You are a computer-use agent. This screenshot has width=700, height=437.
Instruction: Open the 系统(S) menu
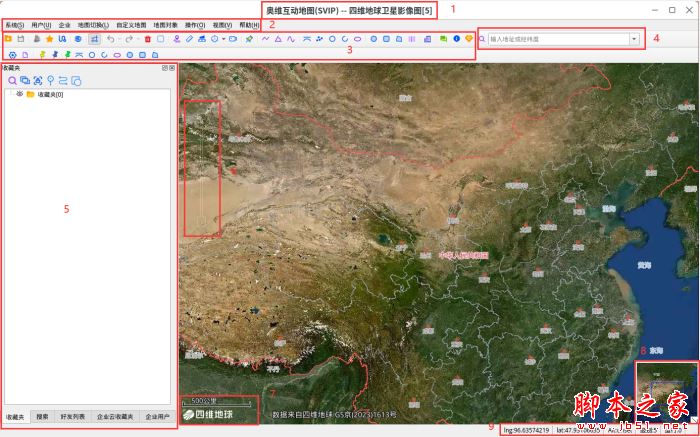[15, 25]
